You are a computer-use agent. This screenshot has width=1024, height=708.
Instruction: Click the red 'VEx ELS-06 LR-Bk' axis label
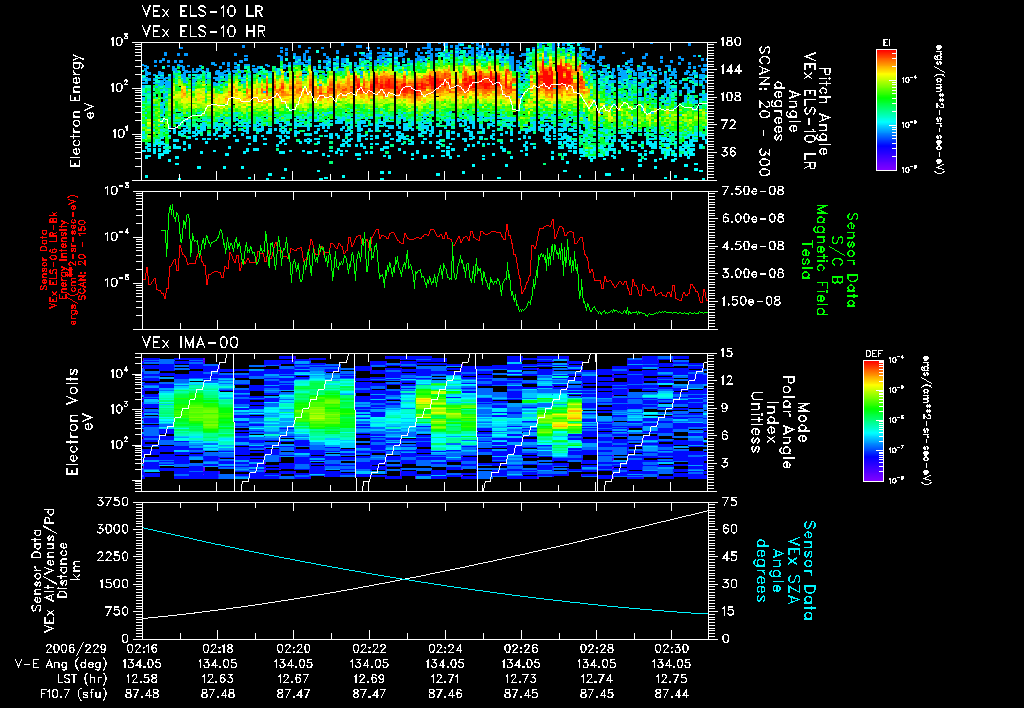[x=54, y=260]
